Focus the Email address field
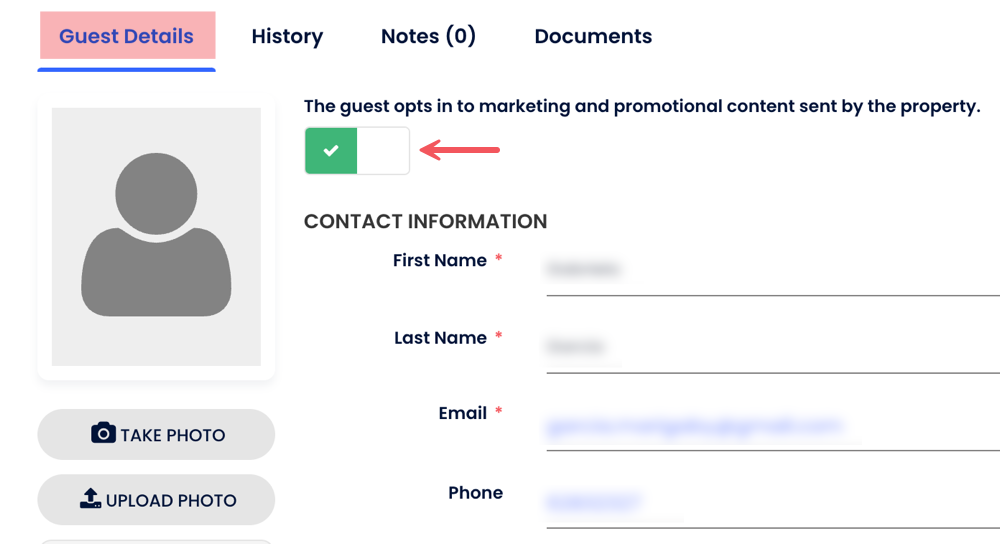 pyautogui.click(x=770, y=427)
